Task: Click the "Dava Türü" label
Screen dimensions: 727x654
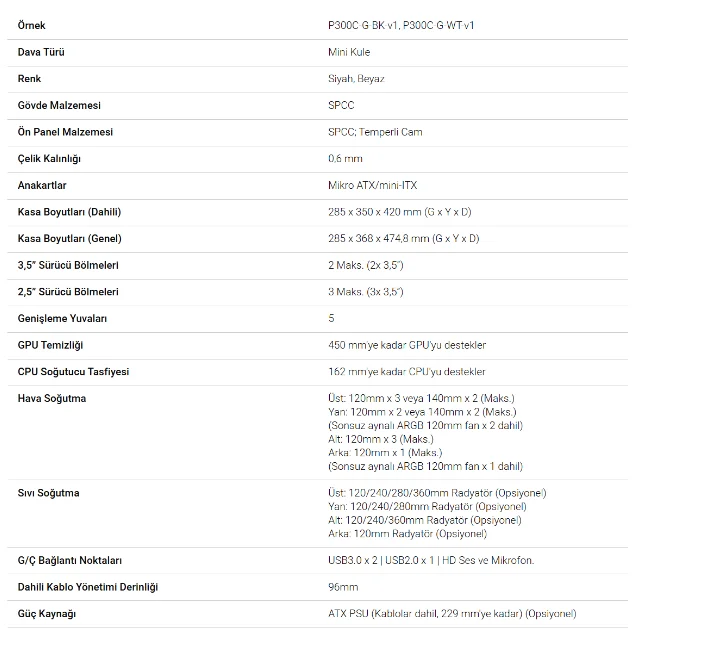Action: tap(43, 51)
